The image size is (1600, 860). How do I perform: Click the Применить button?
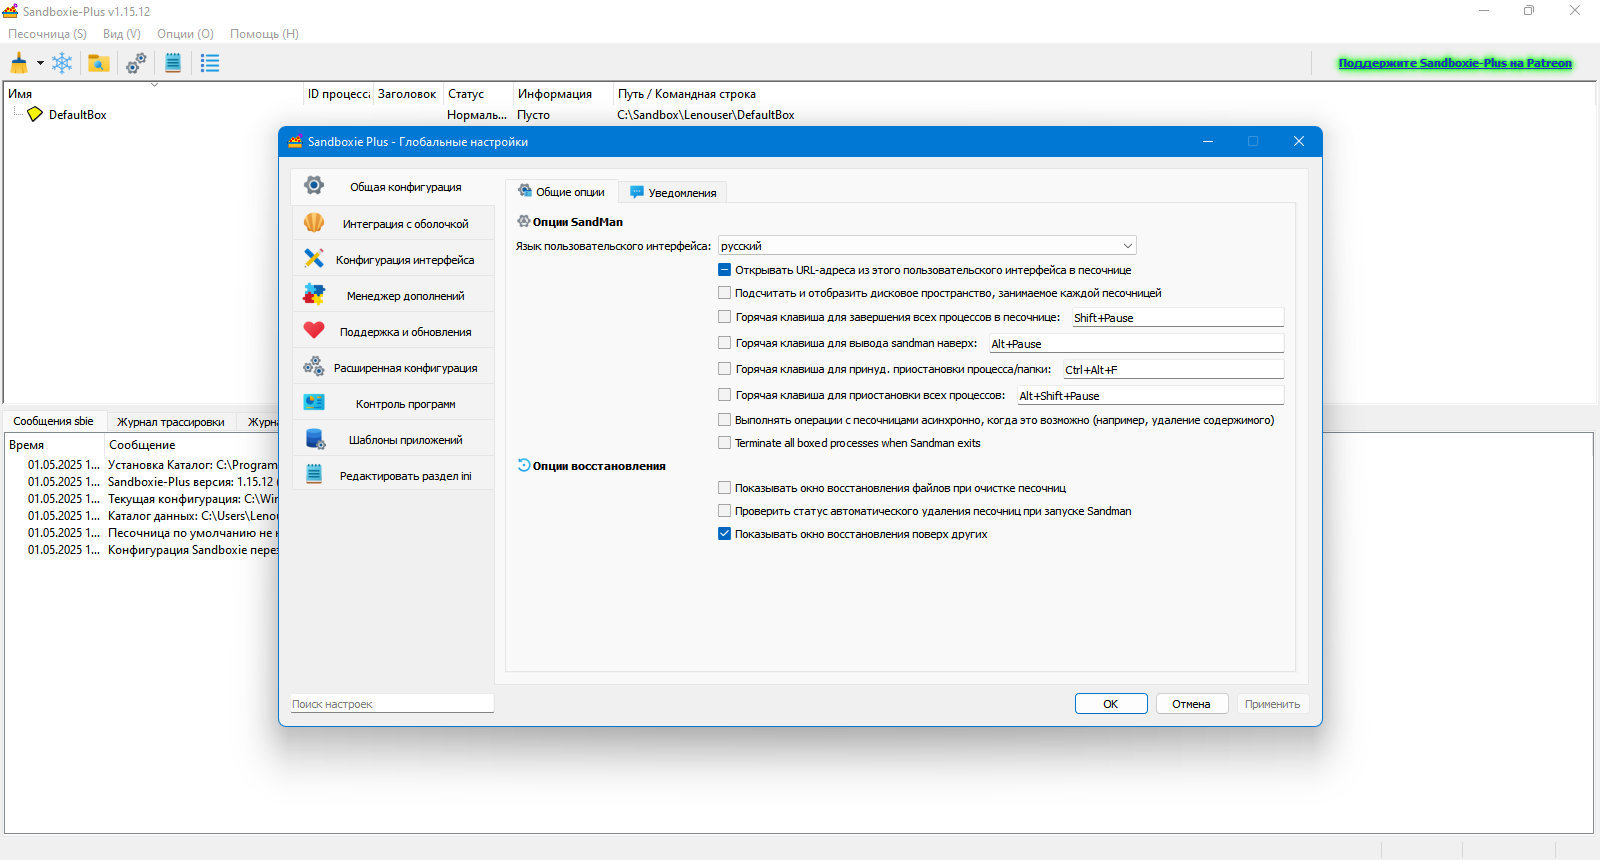click(x=1272, y=704)
